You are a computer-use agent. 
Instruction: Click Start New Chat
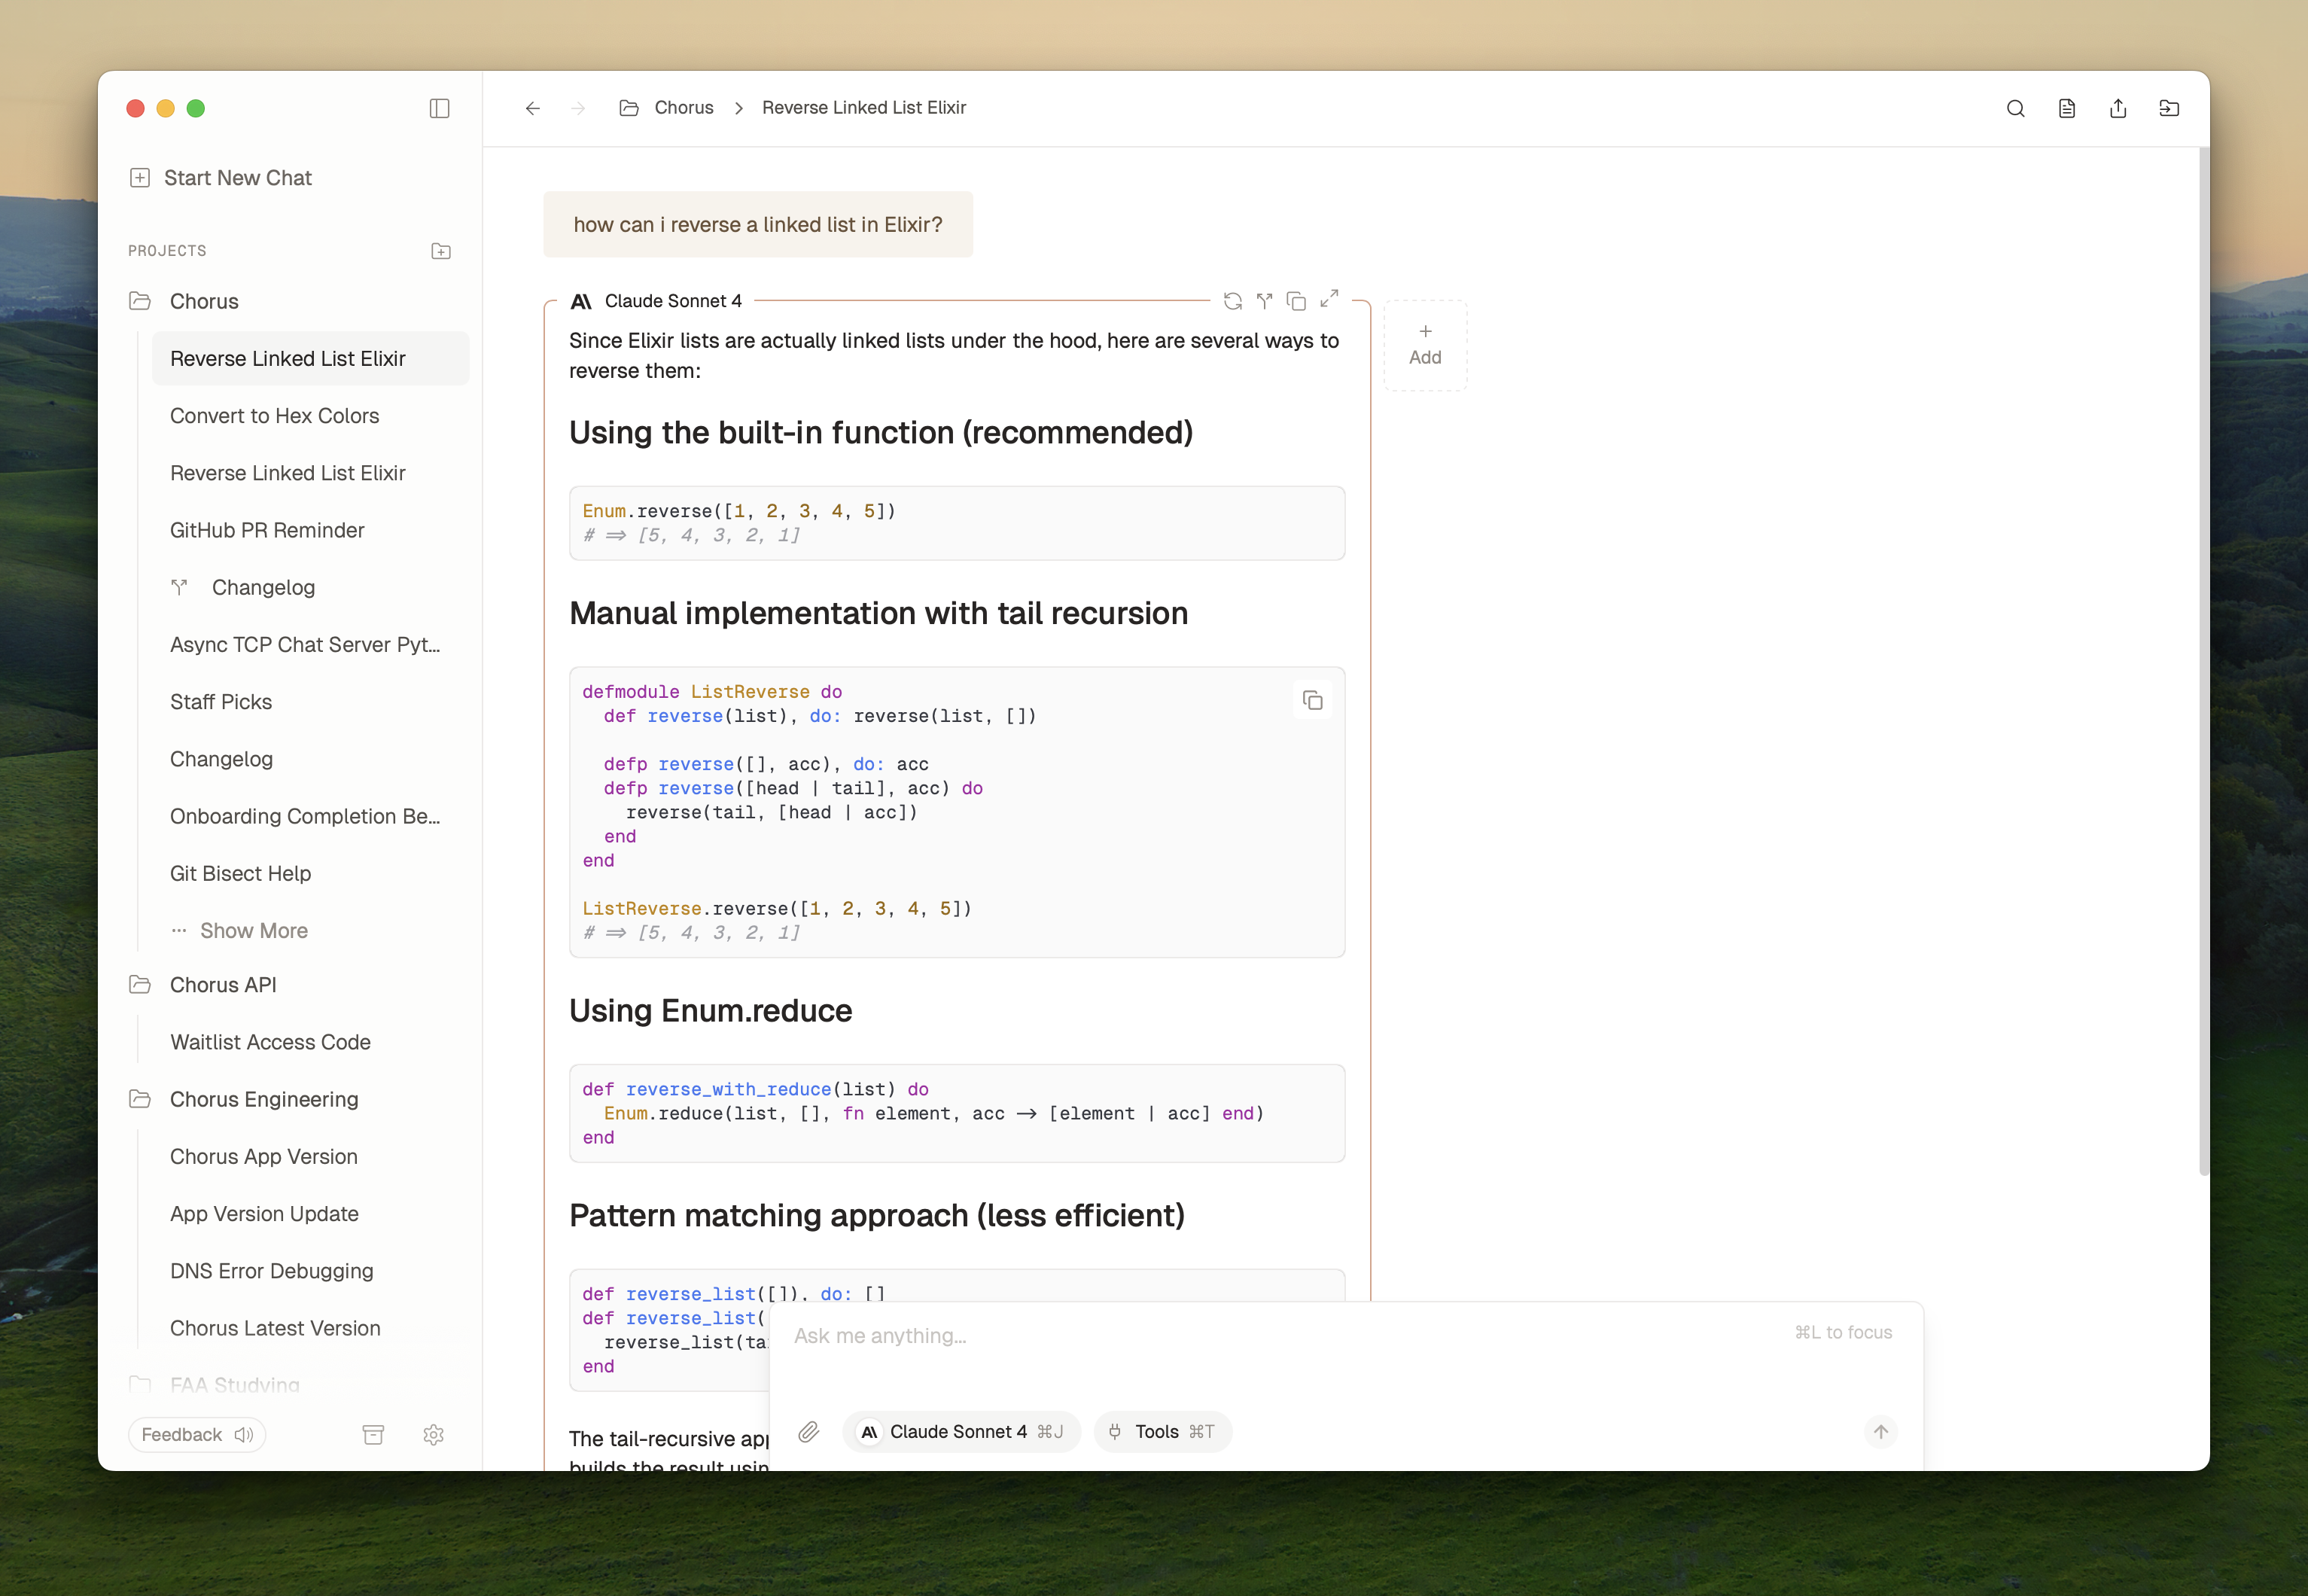[x=237, y=178]
